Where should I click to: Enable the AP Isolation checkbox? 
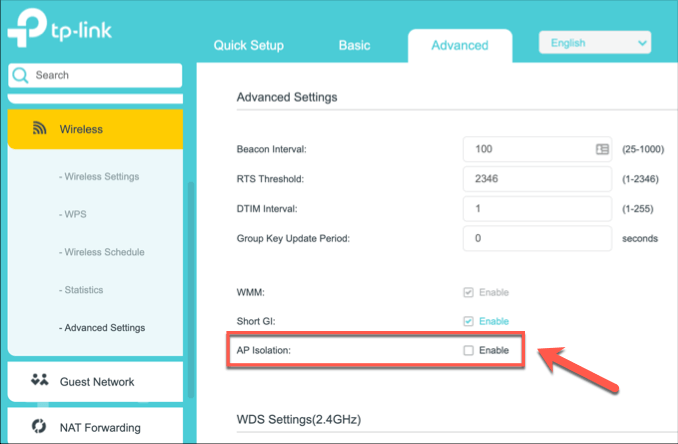468,351
